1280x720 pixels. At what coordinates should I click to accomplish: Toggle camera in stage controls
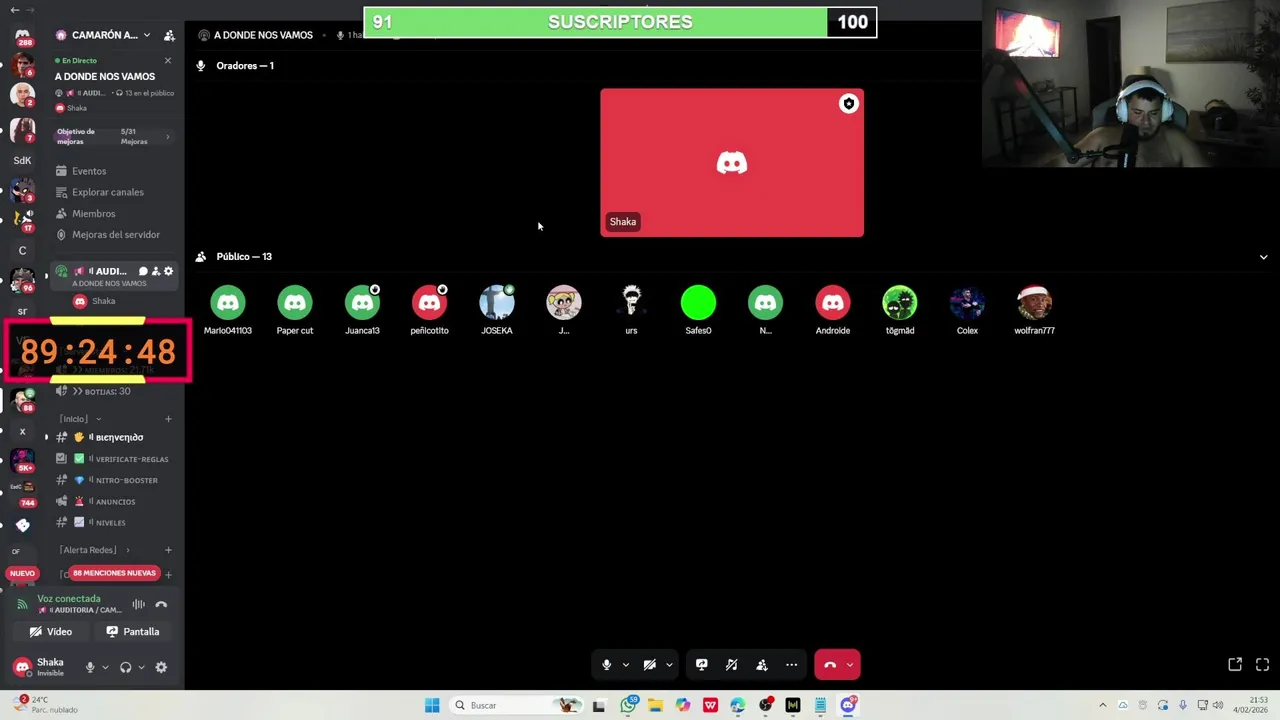click(x=649, y=665)
